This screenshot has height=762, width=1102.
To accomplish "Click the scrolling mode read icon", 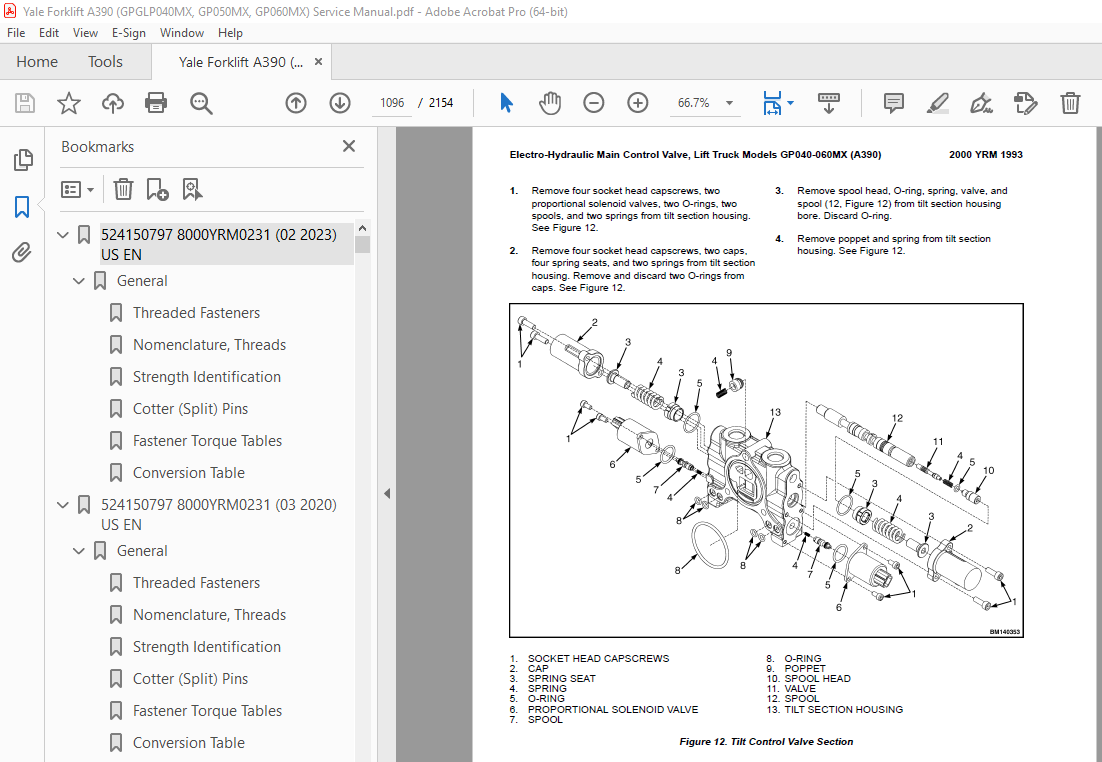I will pyautogui.click(x=829, y=103).
